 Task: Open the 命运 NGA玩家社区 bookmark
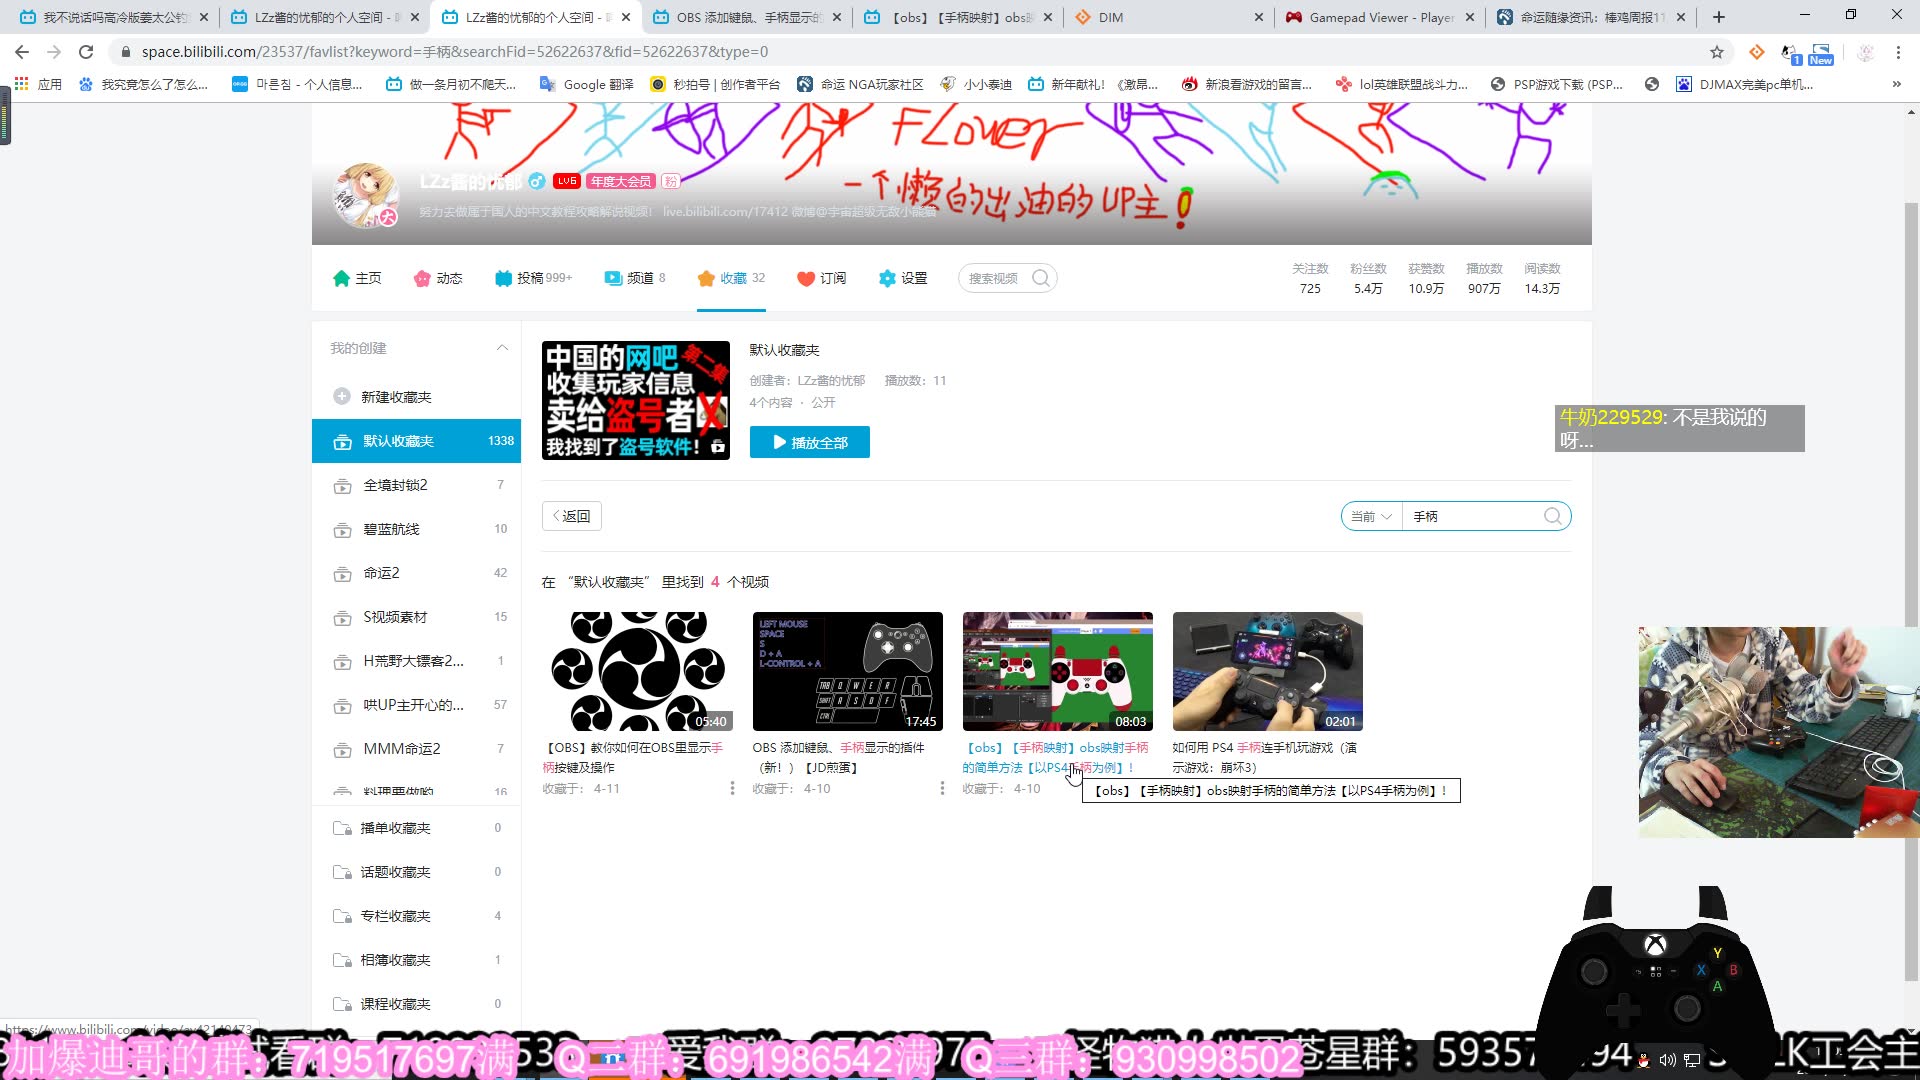(x=860, y=84)
